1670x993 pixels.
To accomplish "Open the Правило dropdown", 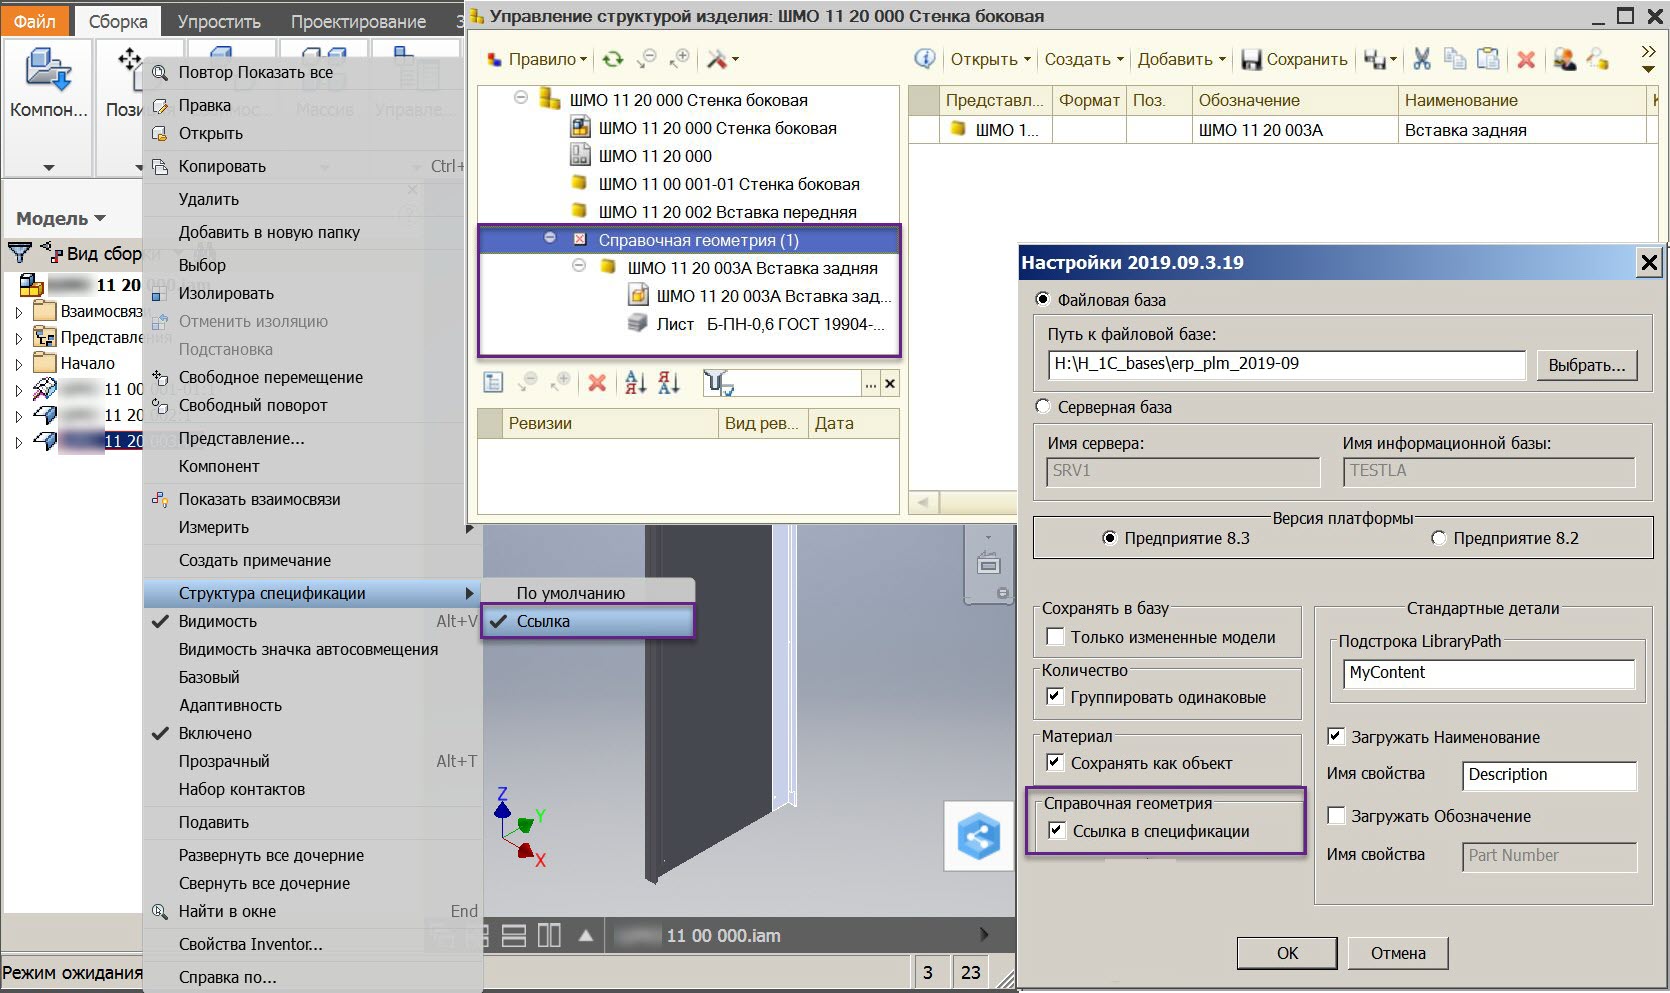I will coord(538,60).
